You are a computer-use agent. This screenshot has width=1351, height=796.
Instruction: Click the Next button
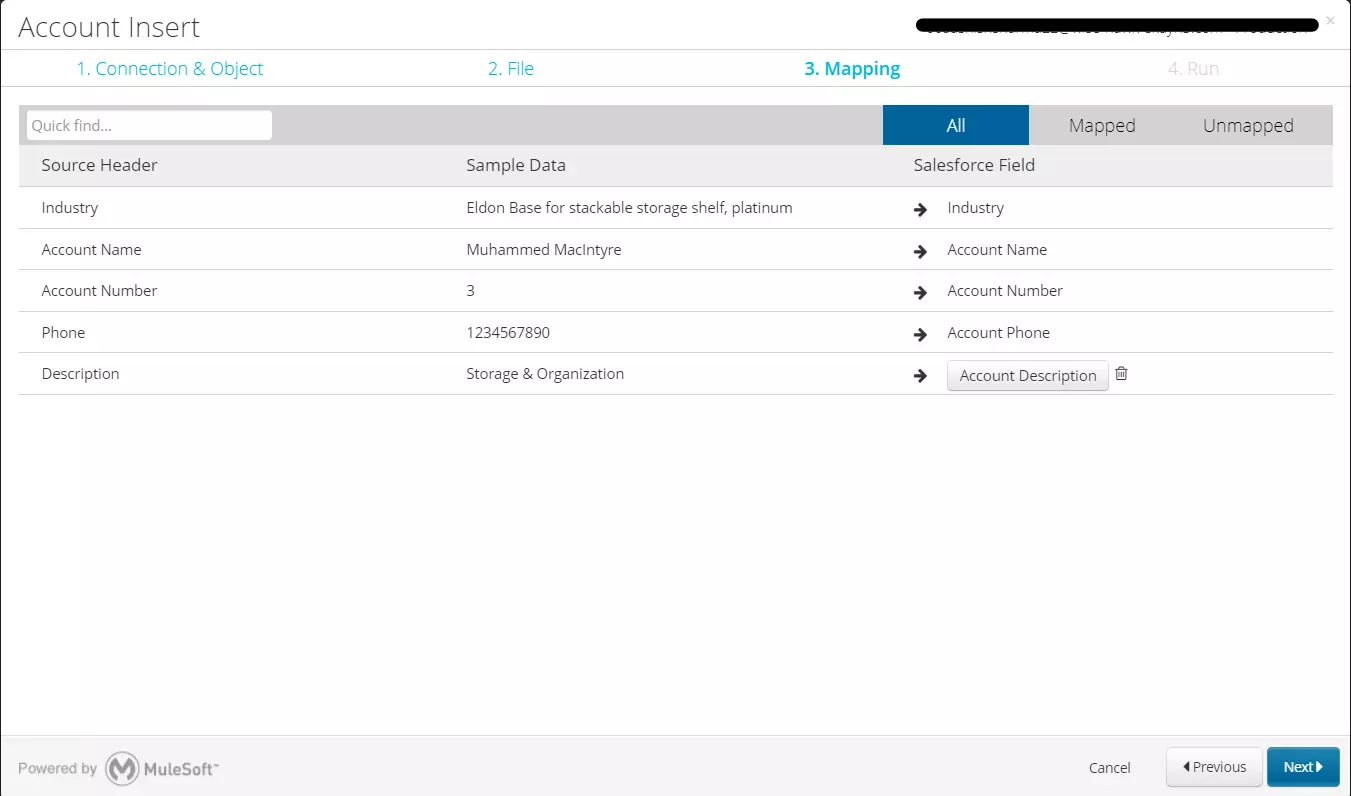coord(1303,767)
